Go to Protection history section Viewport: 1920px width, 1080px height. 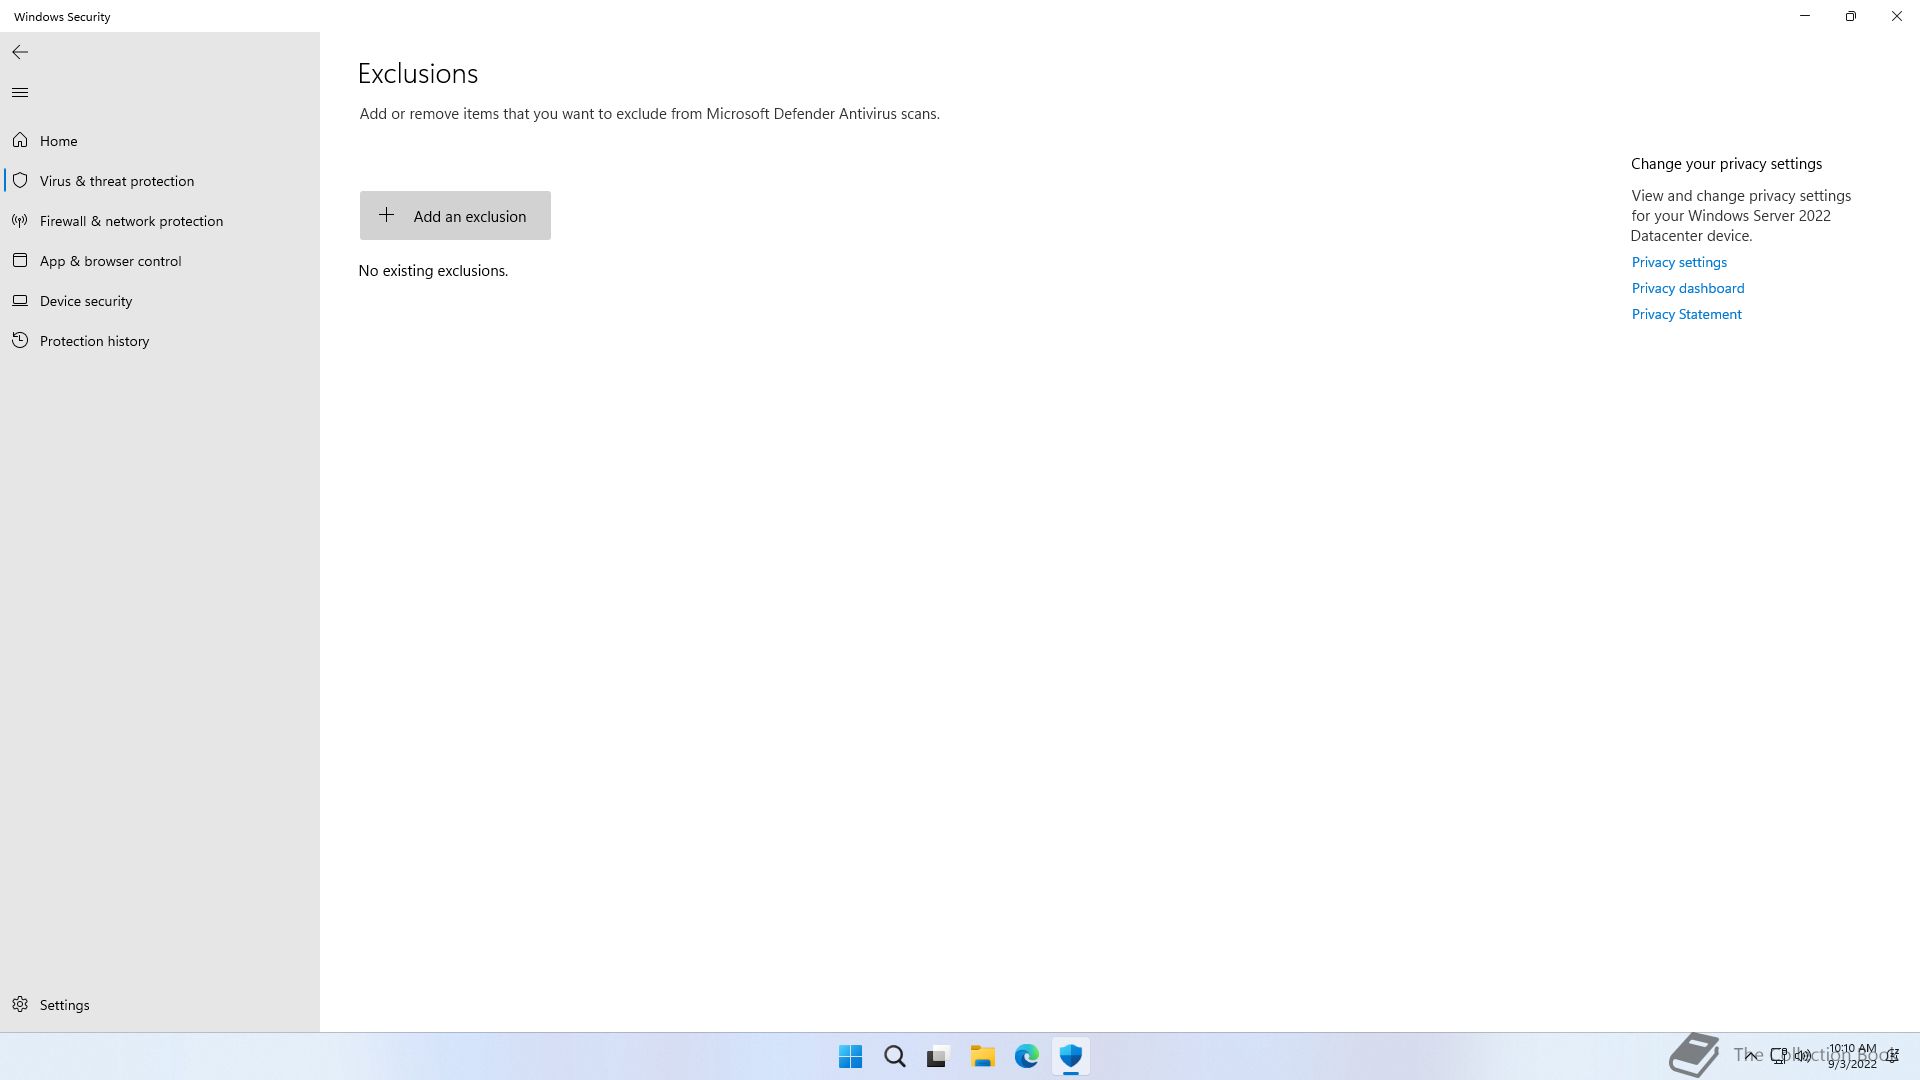[94, 341]
